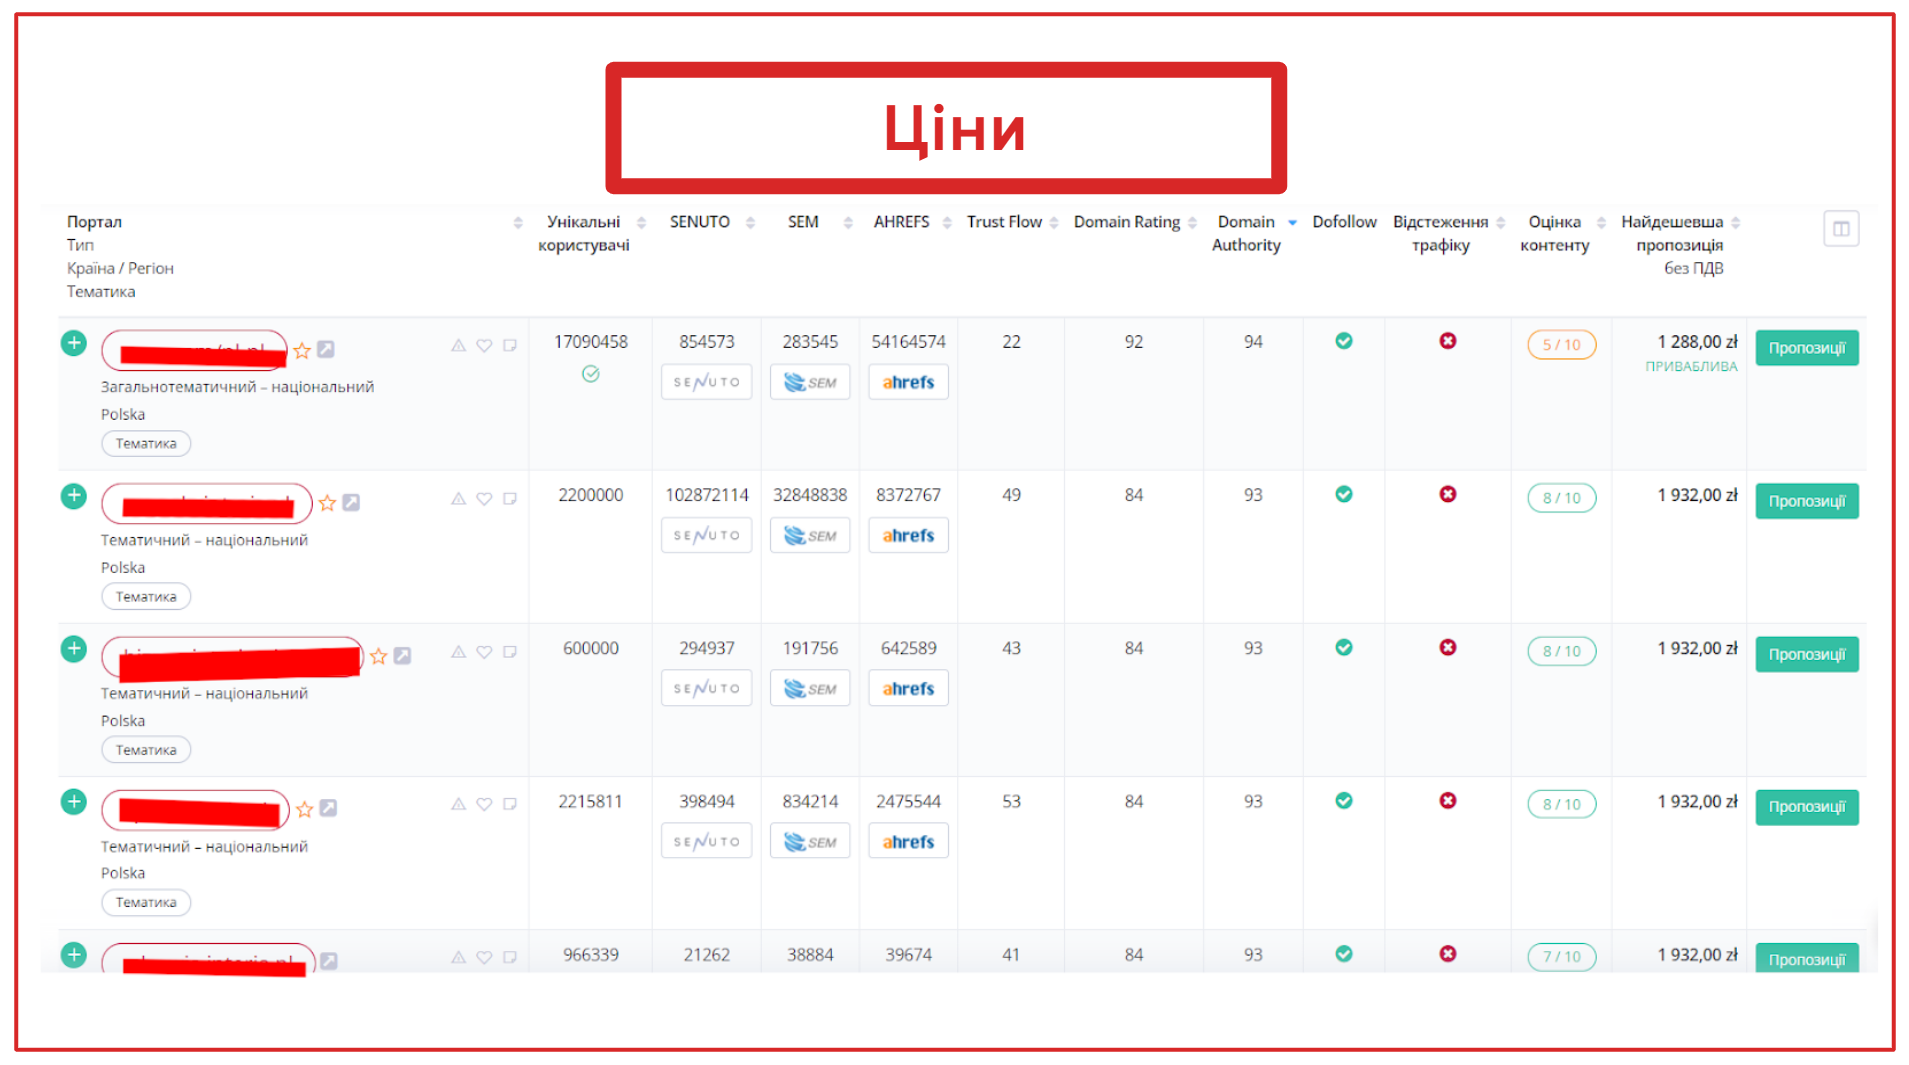The image size is (1909, 1065).
Task: Click the note icon in first row
Action: (510, 345)
